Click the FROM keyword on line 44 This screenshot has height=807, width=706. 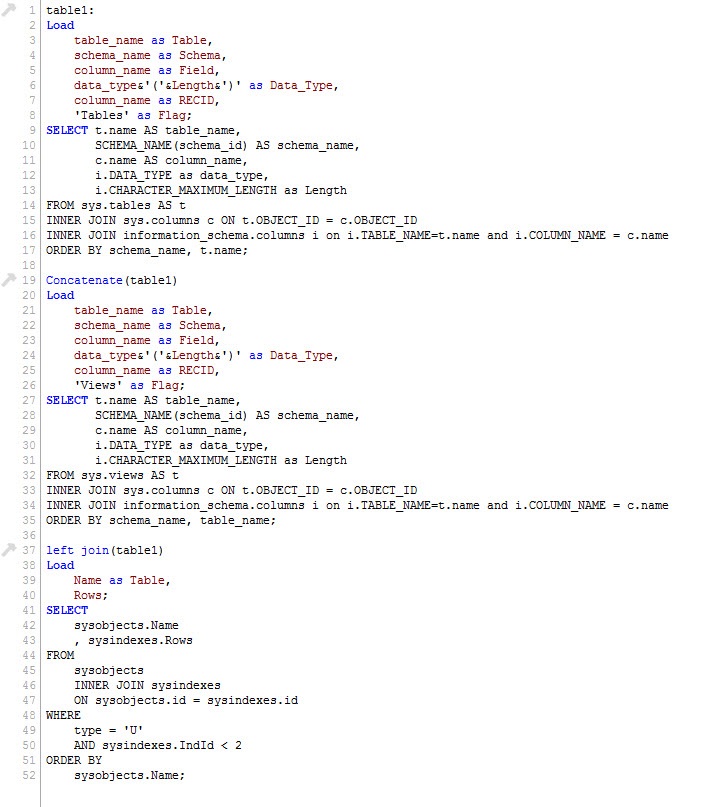(x=60, y=655)
